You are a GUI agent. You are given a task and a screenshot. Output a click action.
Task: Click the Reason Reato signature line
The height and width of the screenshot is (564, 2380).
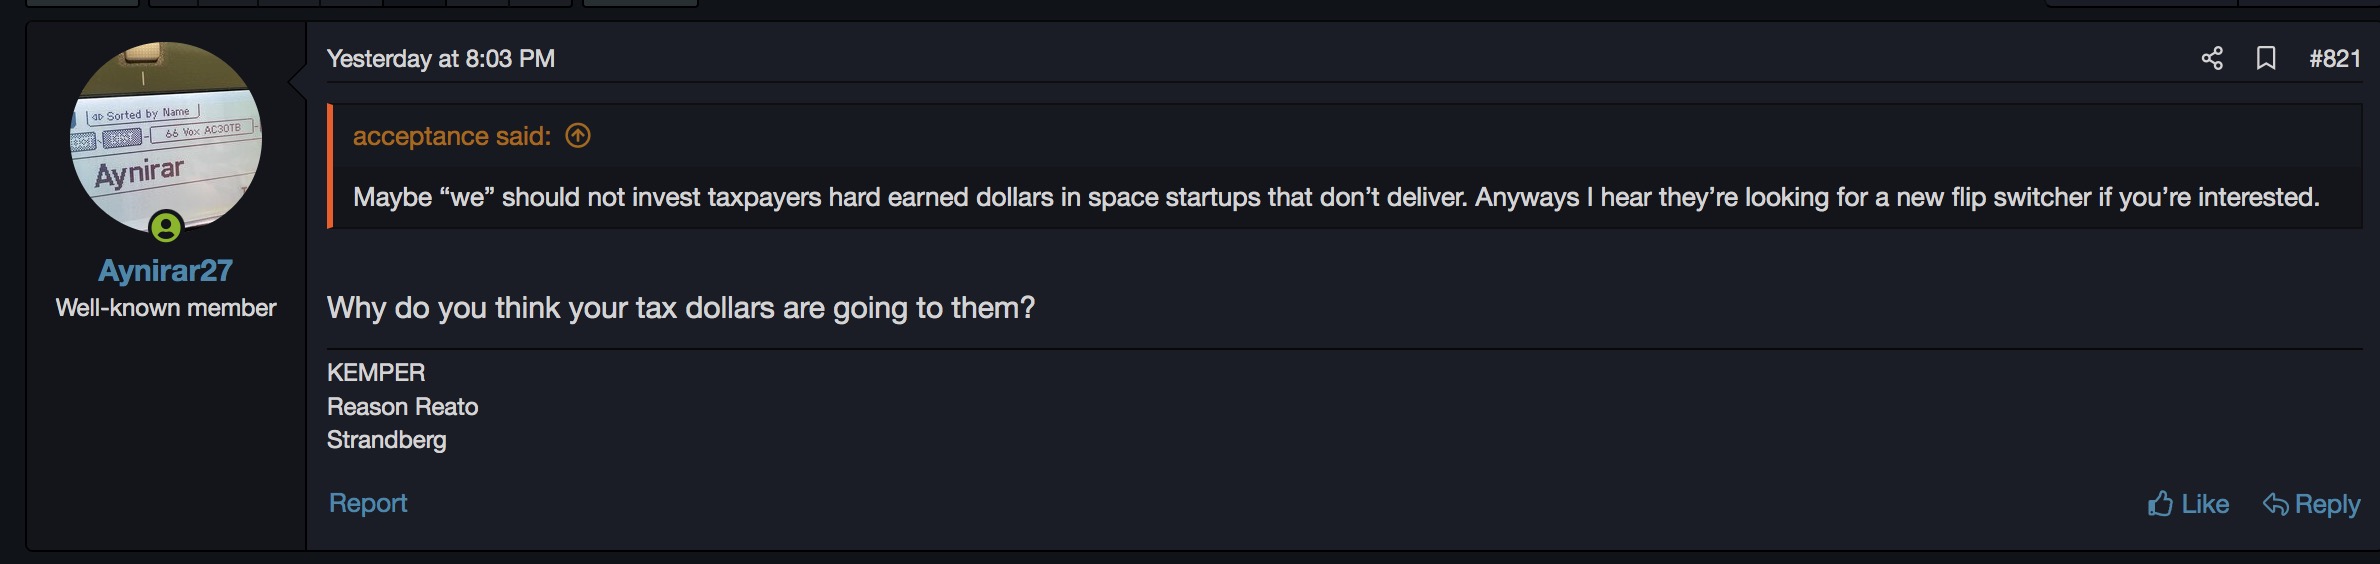pyautogui.click(x=402, y=407)
